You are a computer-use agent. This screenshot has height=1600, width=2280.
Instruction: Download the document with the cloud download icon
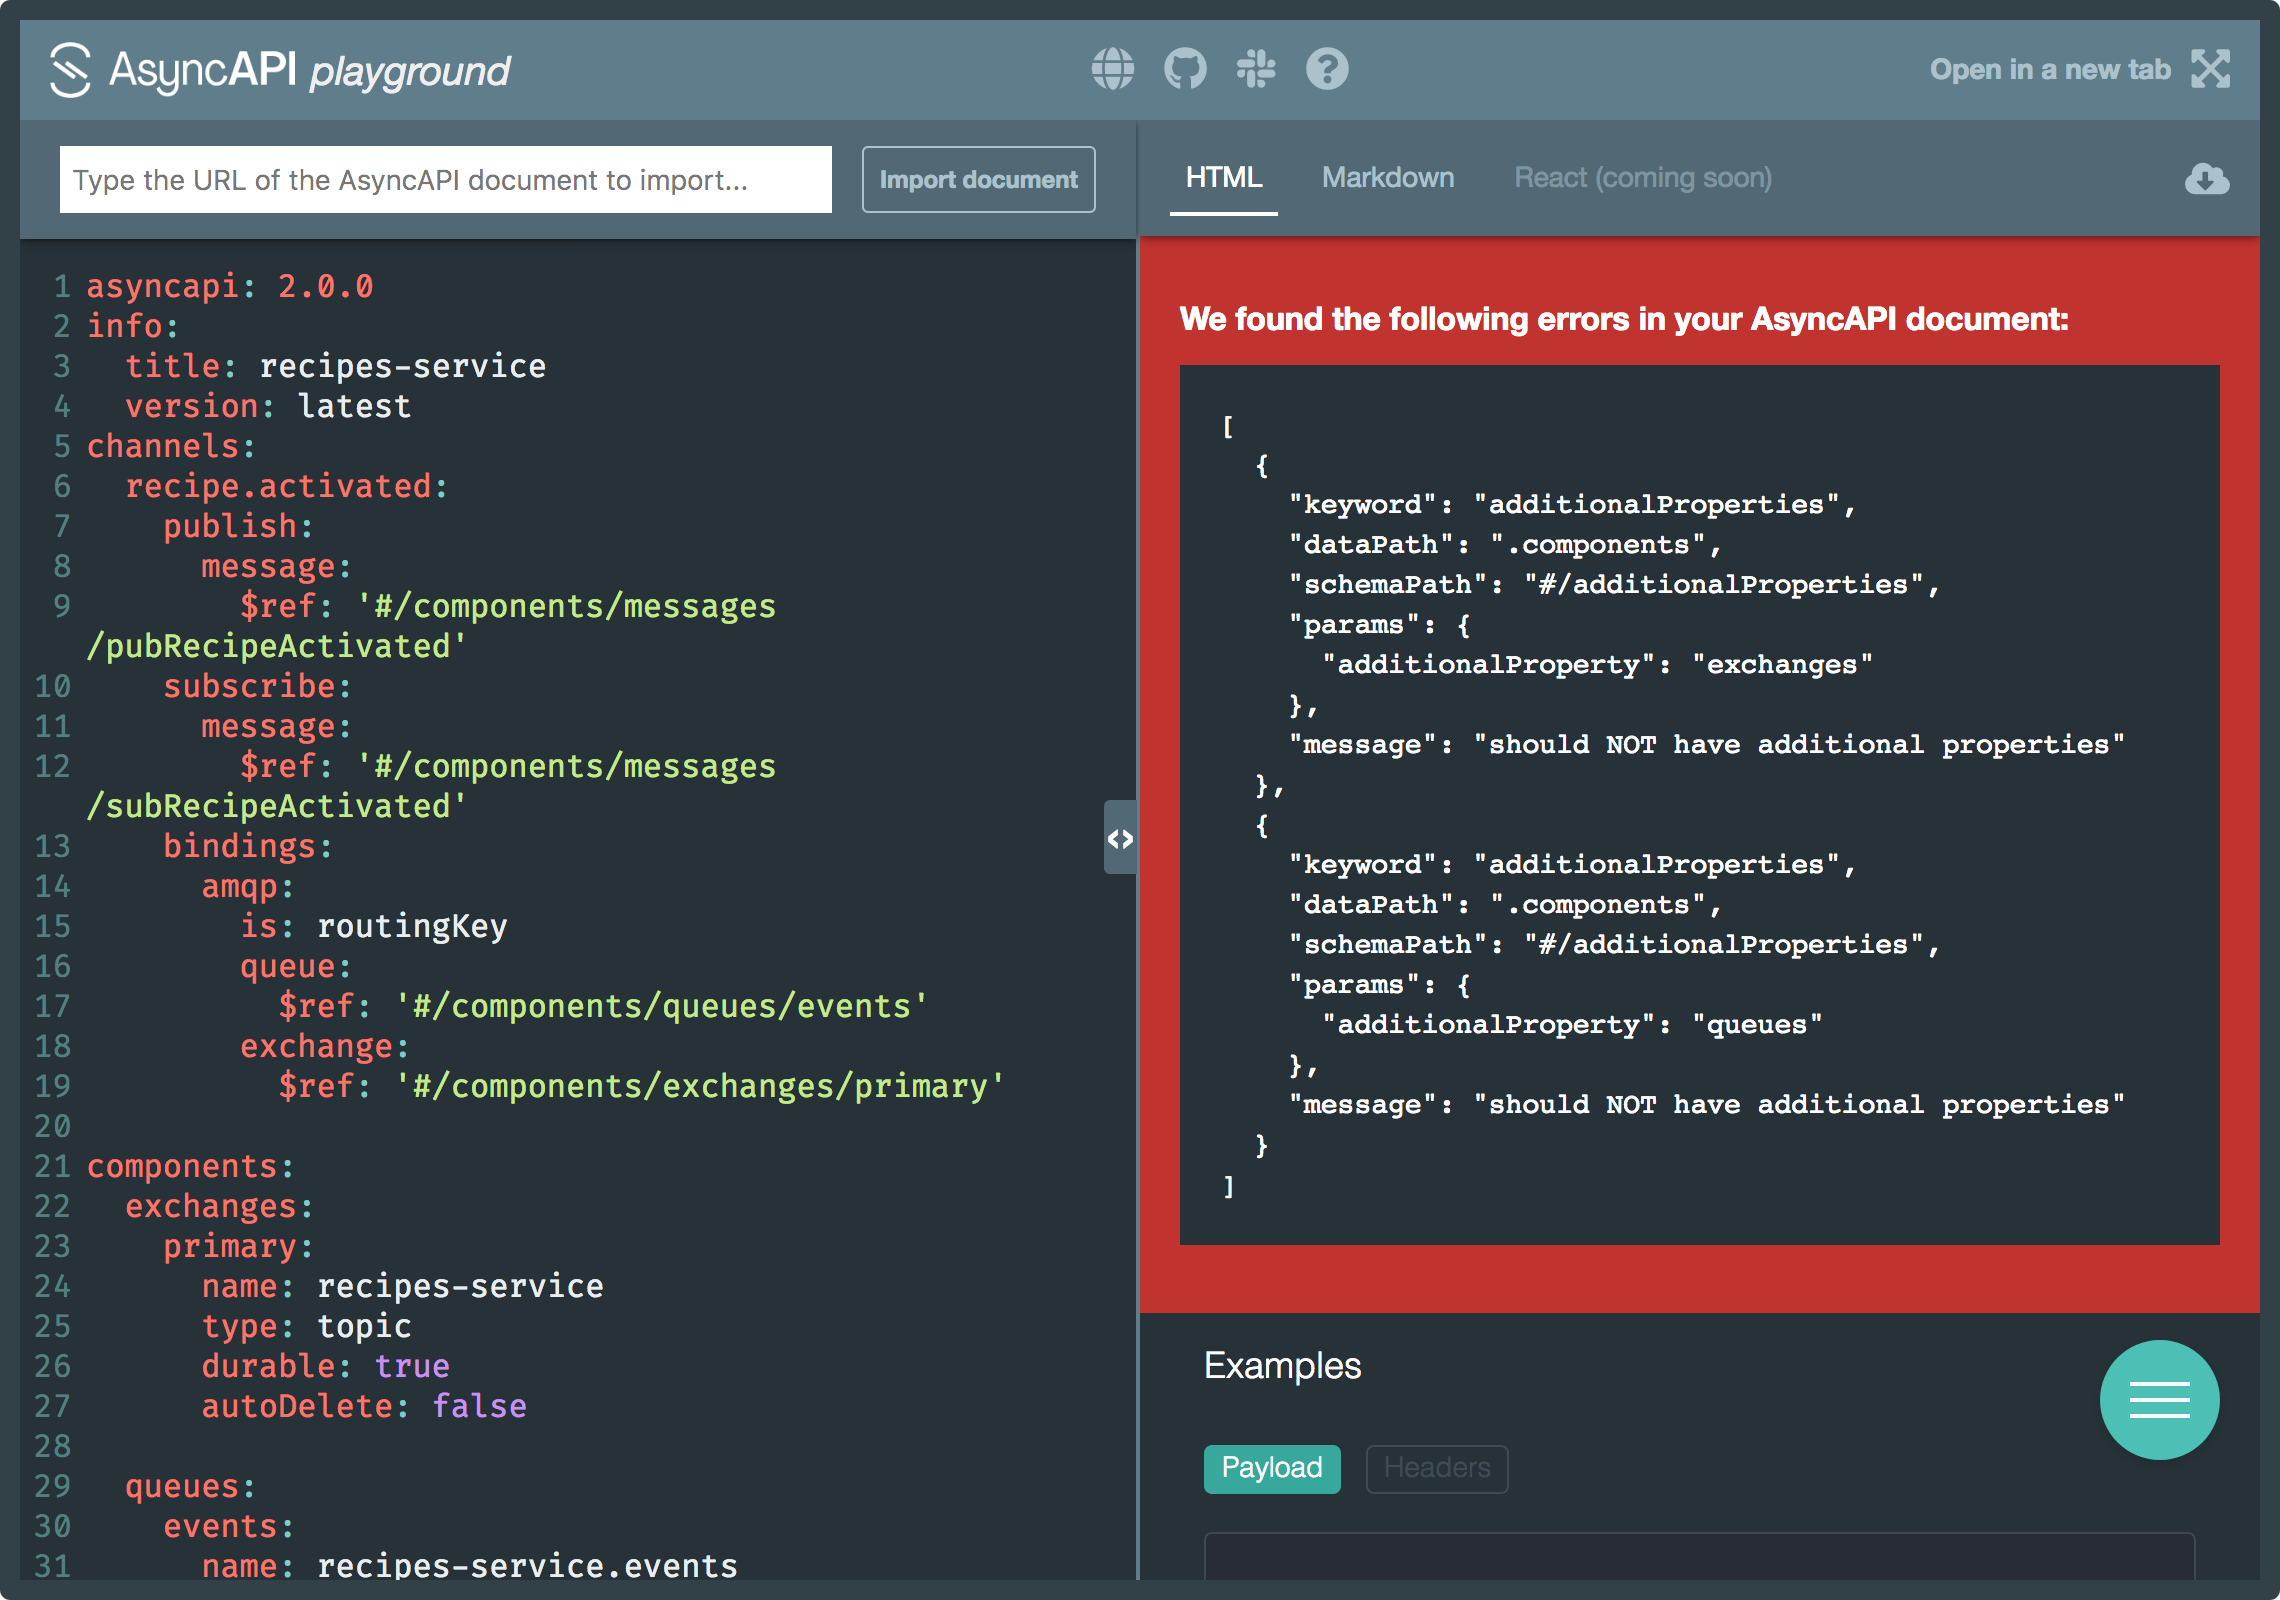coord(2207,179)
